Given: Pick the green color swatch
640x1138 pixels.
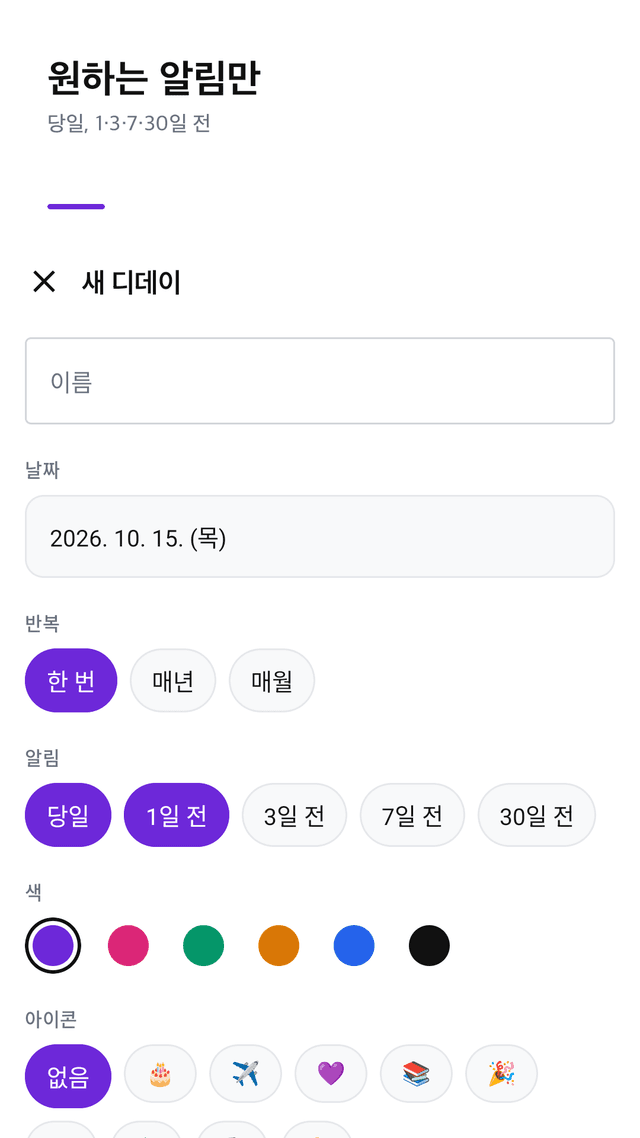Looking at the screenshot, I should (x=203, y=945).
